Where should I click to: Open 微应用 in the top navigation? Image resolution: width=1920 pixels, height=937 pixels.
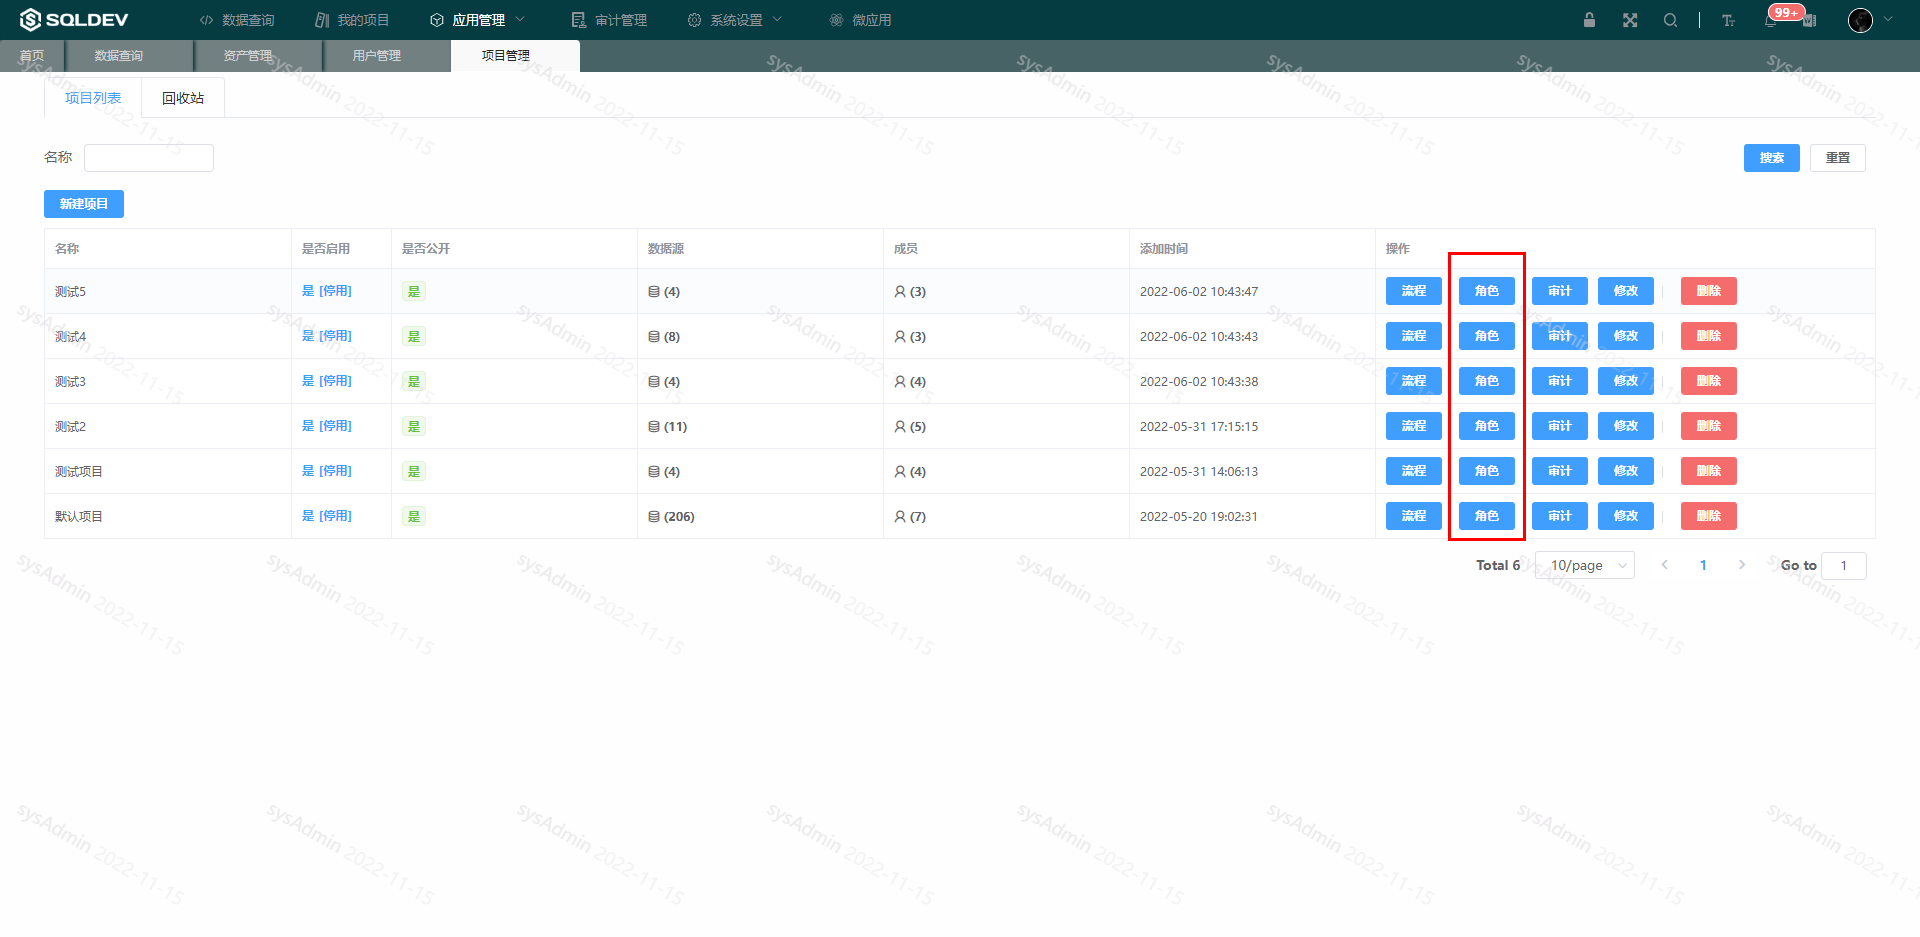pyautogui.click(x=860, y=20)
